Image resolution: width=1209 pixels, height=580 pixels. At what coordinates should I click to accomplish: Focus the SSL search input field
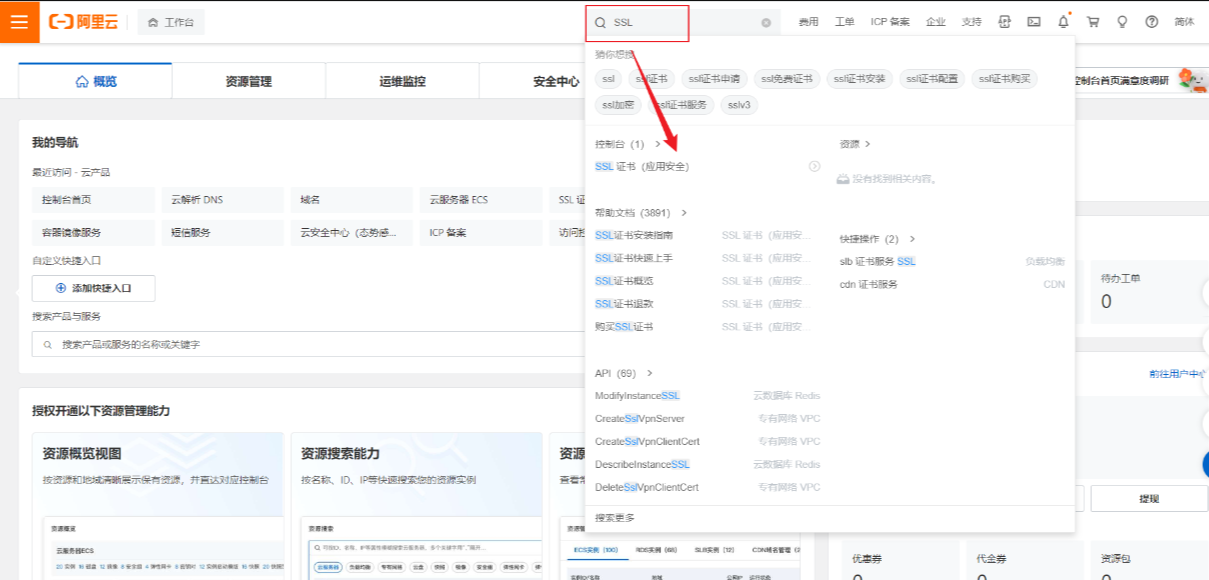[x=685, y=22]
